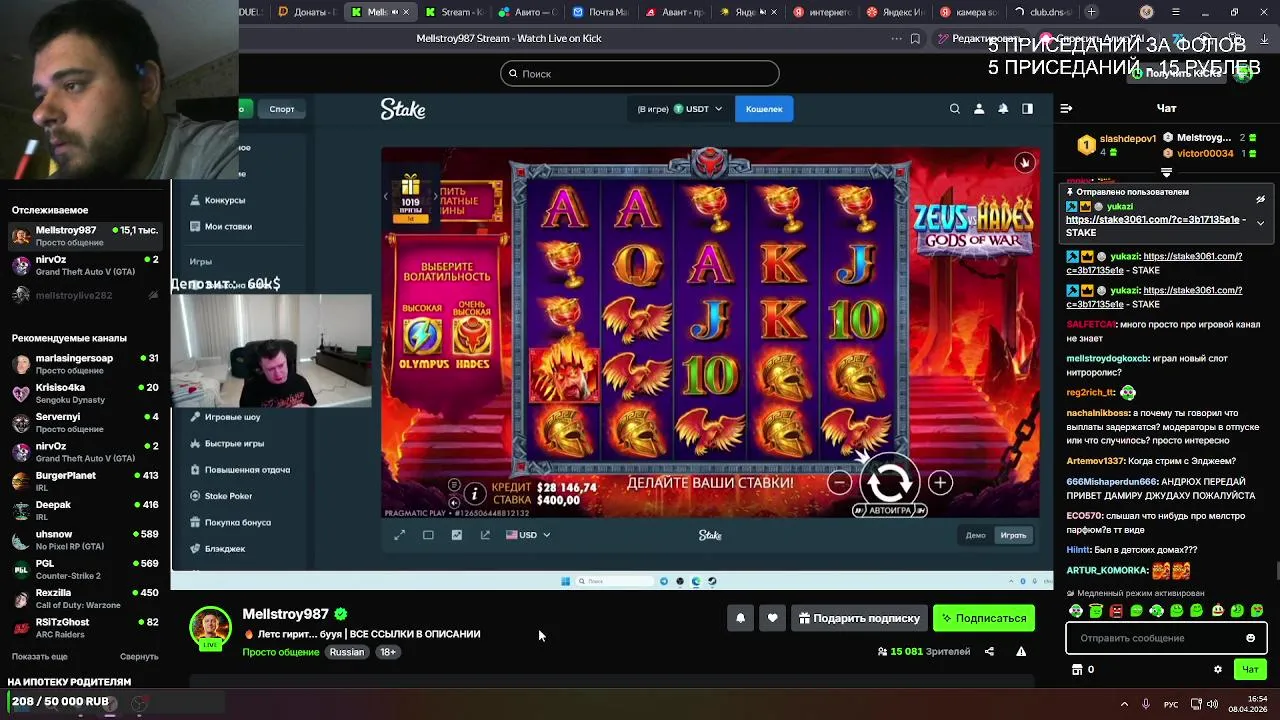This screenshot has height=720, width=1280.
Task: Open the Stake live stats chart icon
Action: click(x=457, y=535)
